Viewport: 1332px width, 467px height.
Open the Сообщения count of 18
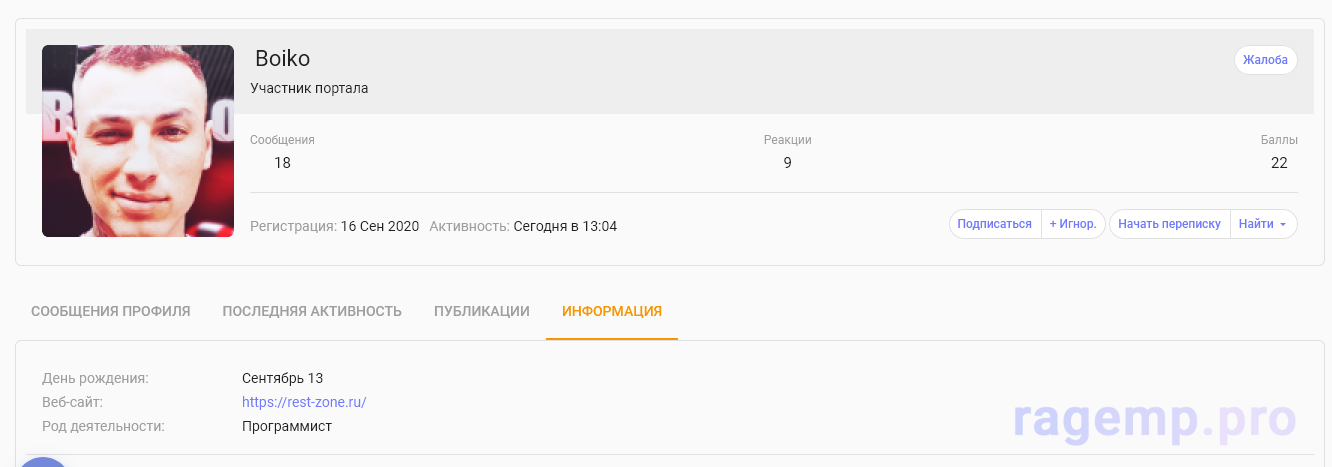point(282,163)
